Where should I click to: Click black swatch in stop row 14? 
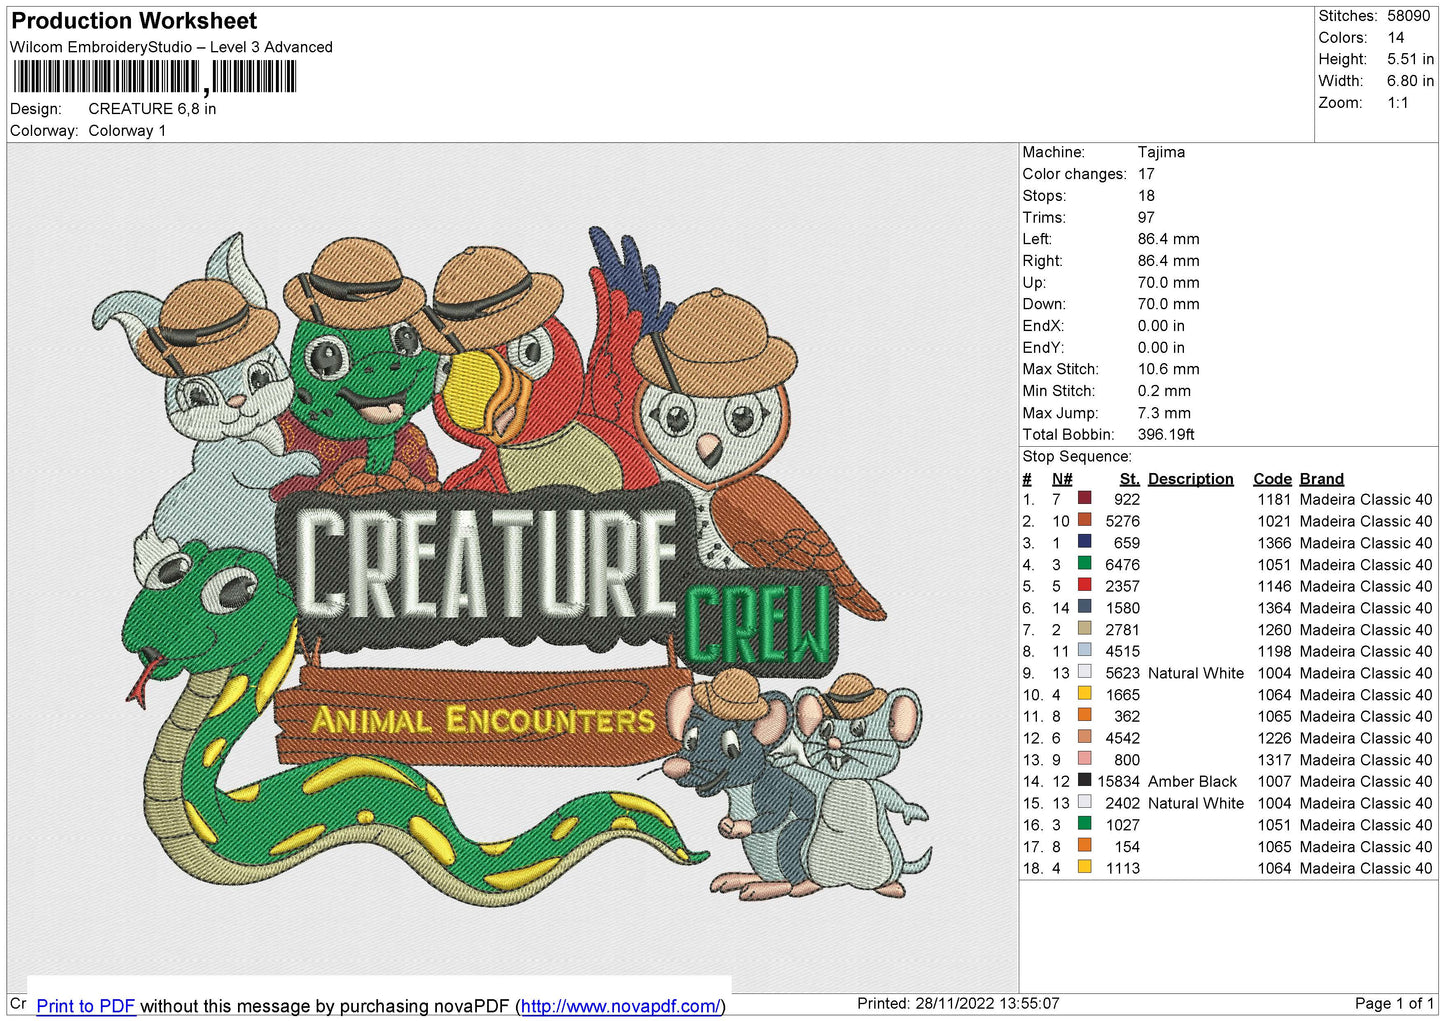pyautogui.click(x=1084, y=780)
